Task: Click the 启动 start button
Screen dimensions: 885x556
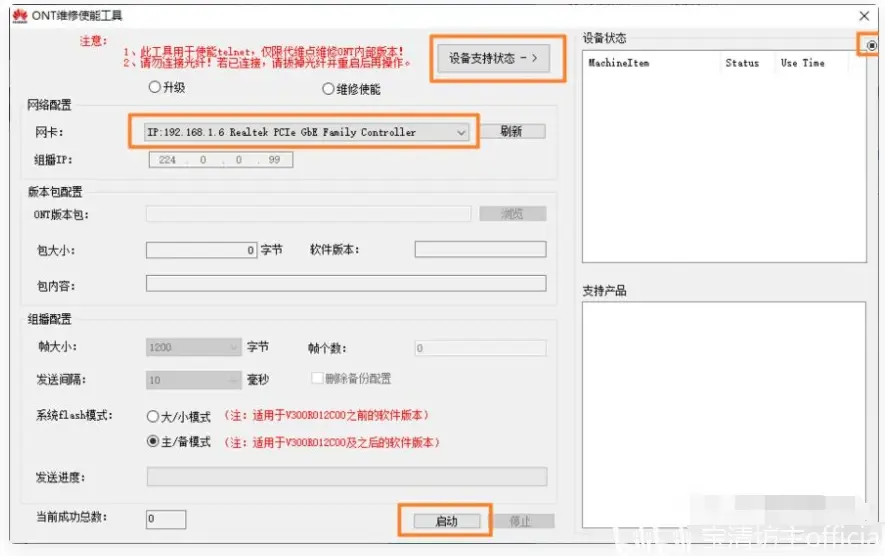Action: click(x=446, y=521)
